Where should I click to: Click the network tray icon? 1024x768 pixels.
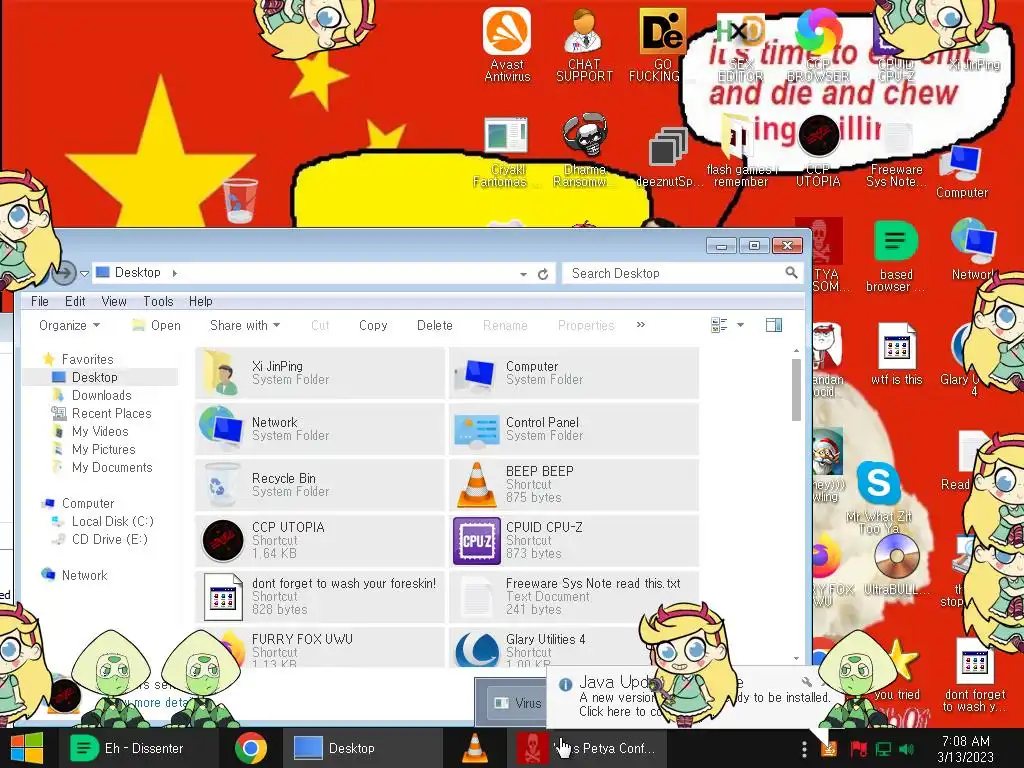(x=884, y=749)
